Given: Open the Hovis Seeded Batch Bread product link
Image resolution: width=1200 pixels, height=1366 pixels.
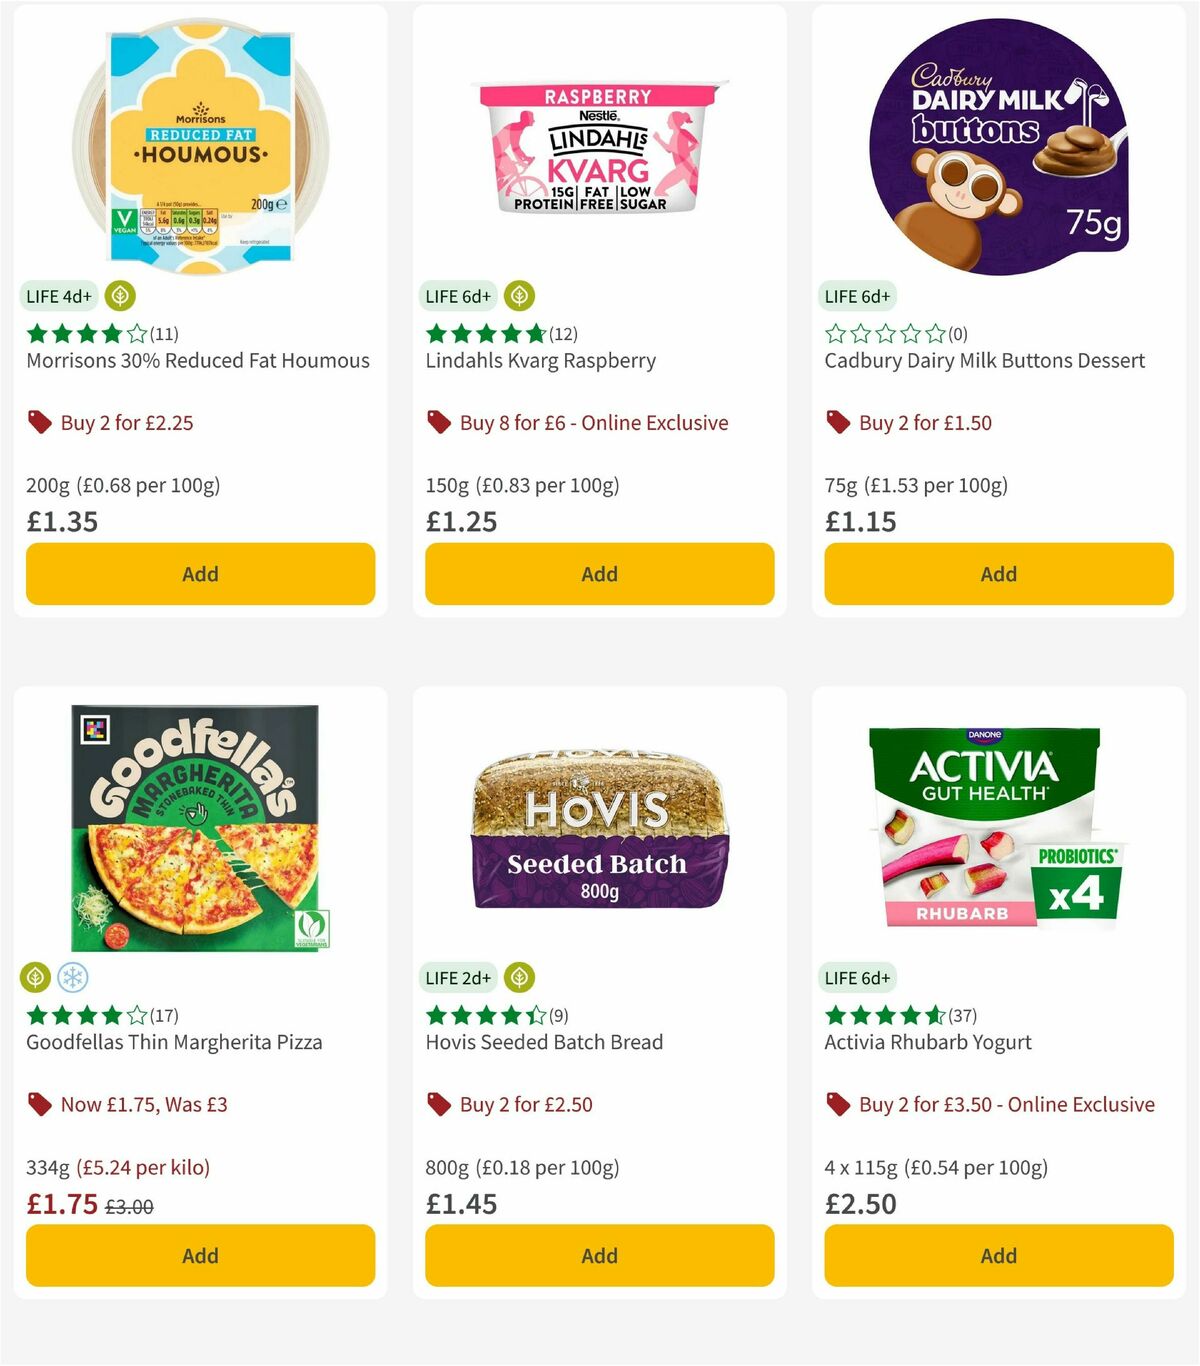Looking at the screenshot, I should [544, 1042].
